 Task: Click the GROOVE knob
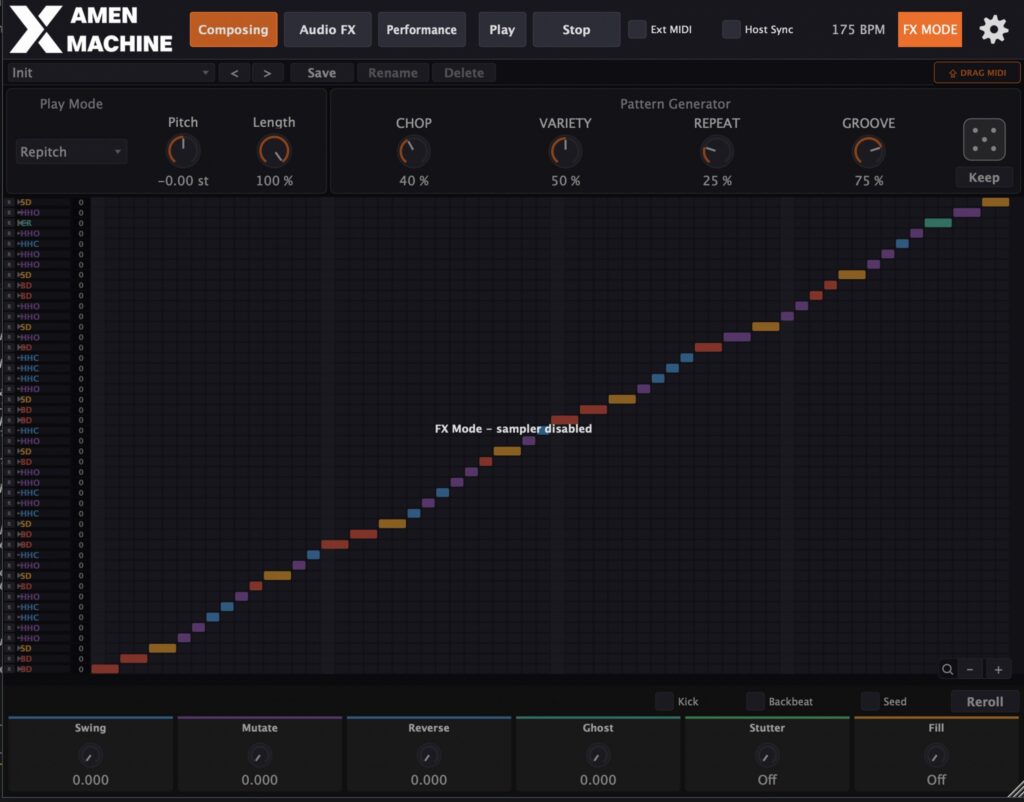pyautogui.click(x=869, y=152)
